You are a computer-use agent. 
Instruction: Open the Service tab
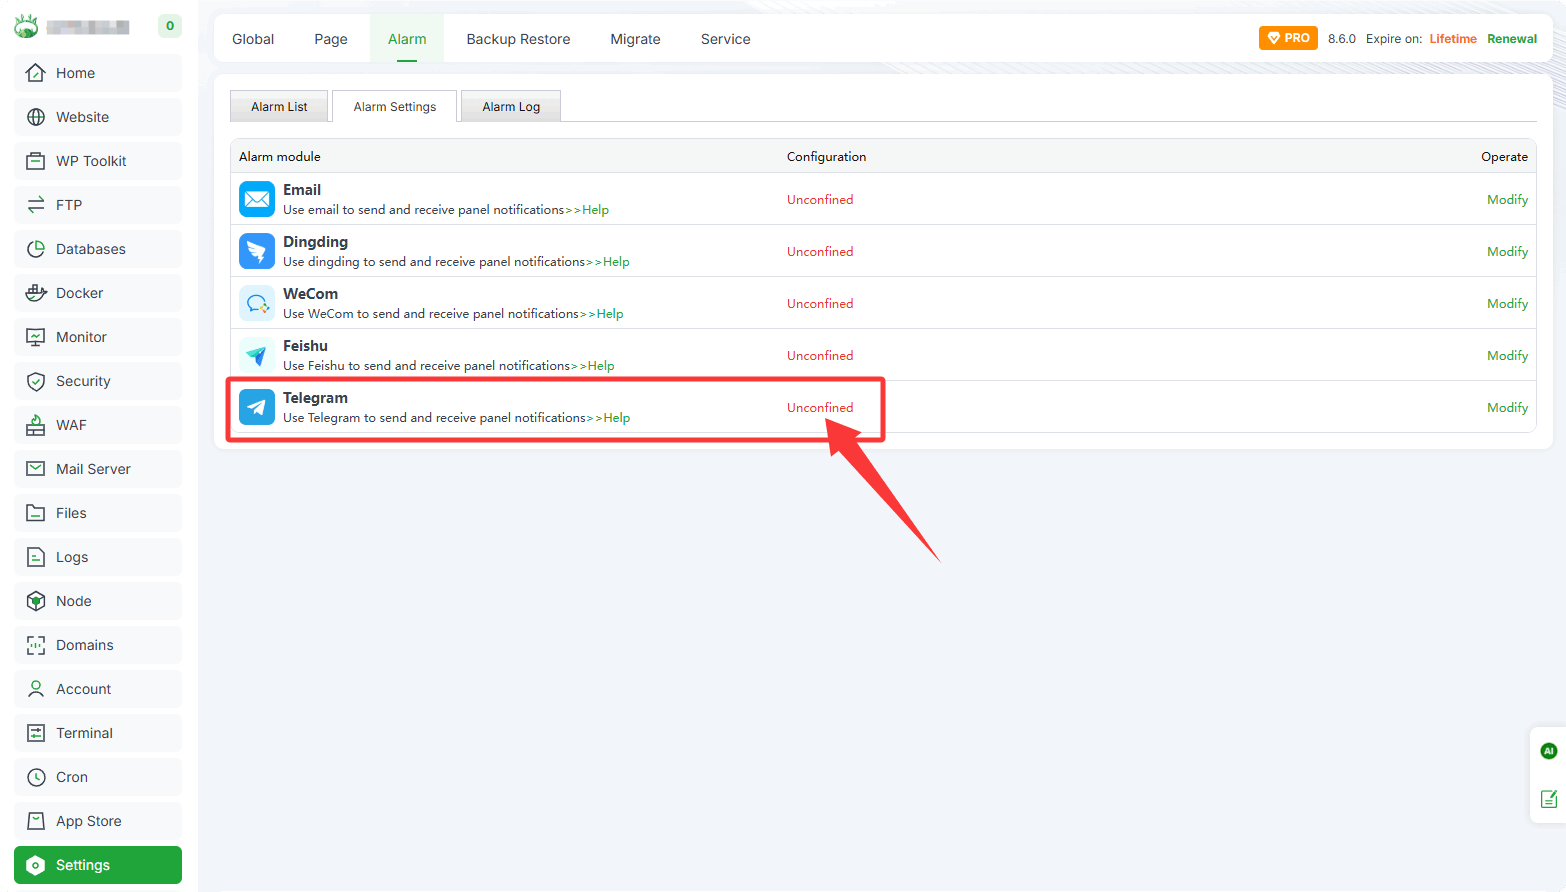tap(726, 39)
